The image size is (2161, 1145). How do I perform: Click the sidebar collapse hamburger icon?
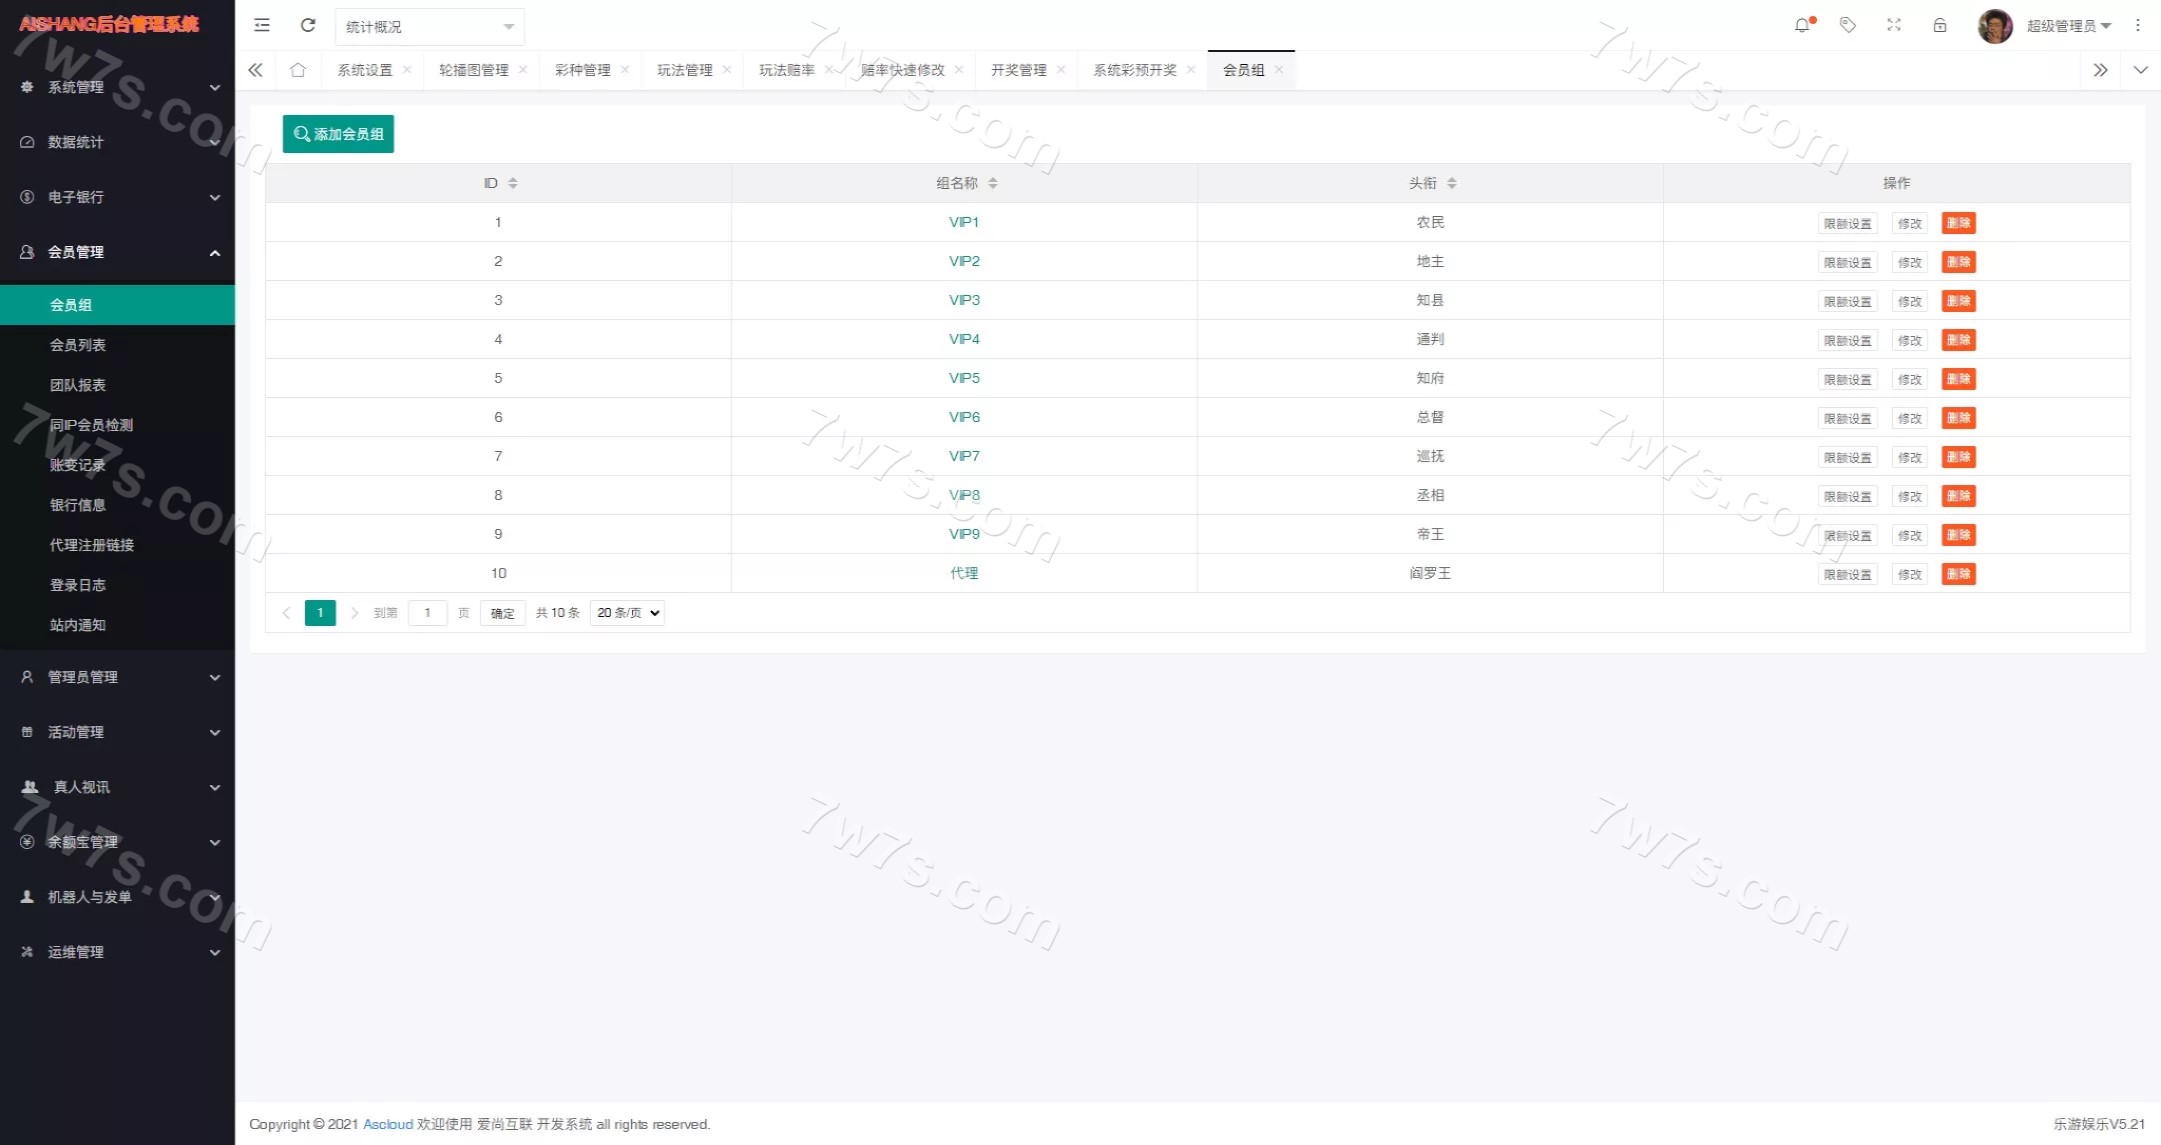pyautogui.click(x=262, y=26)
